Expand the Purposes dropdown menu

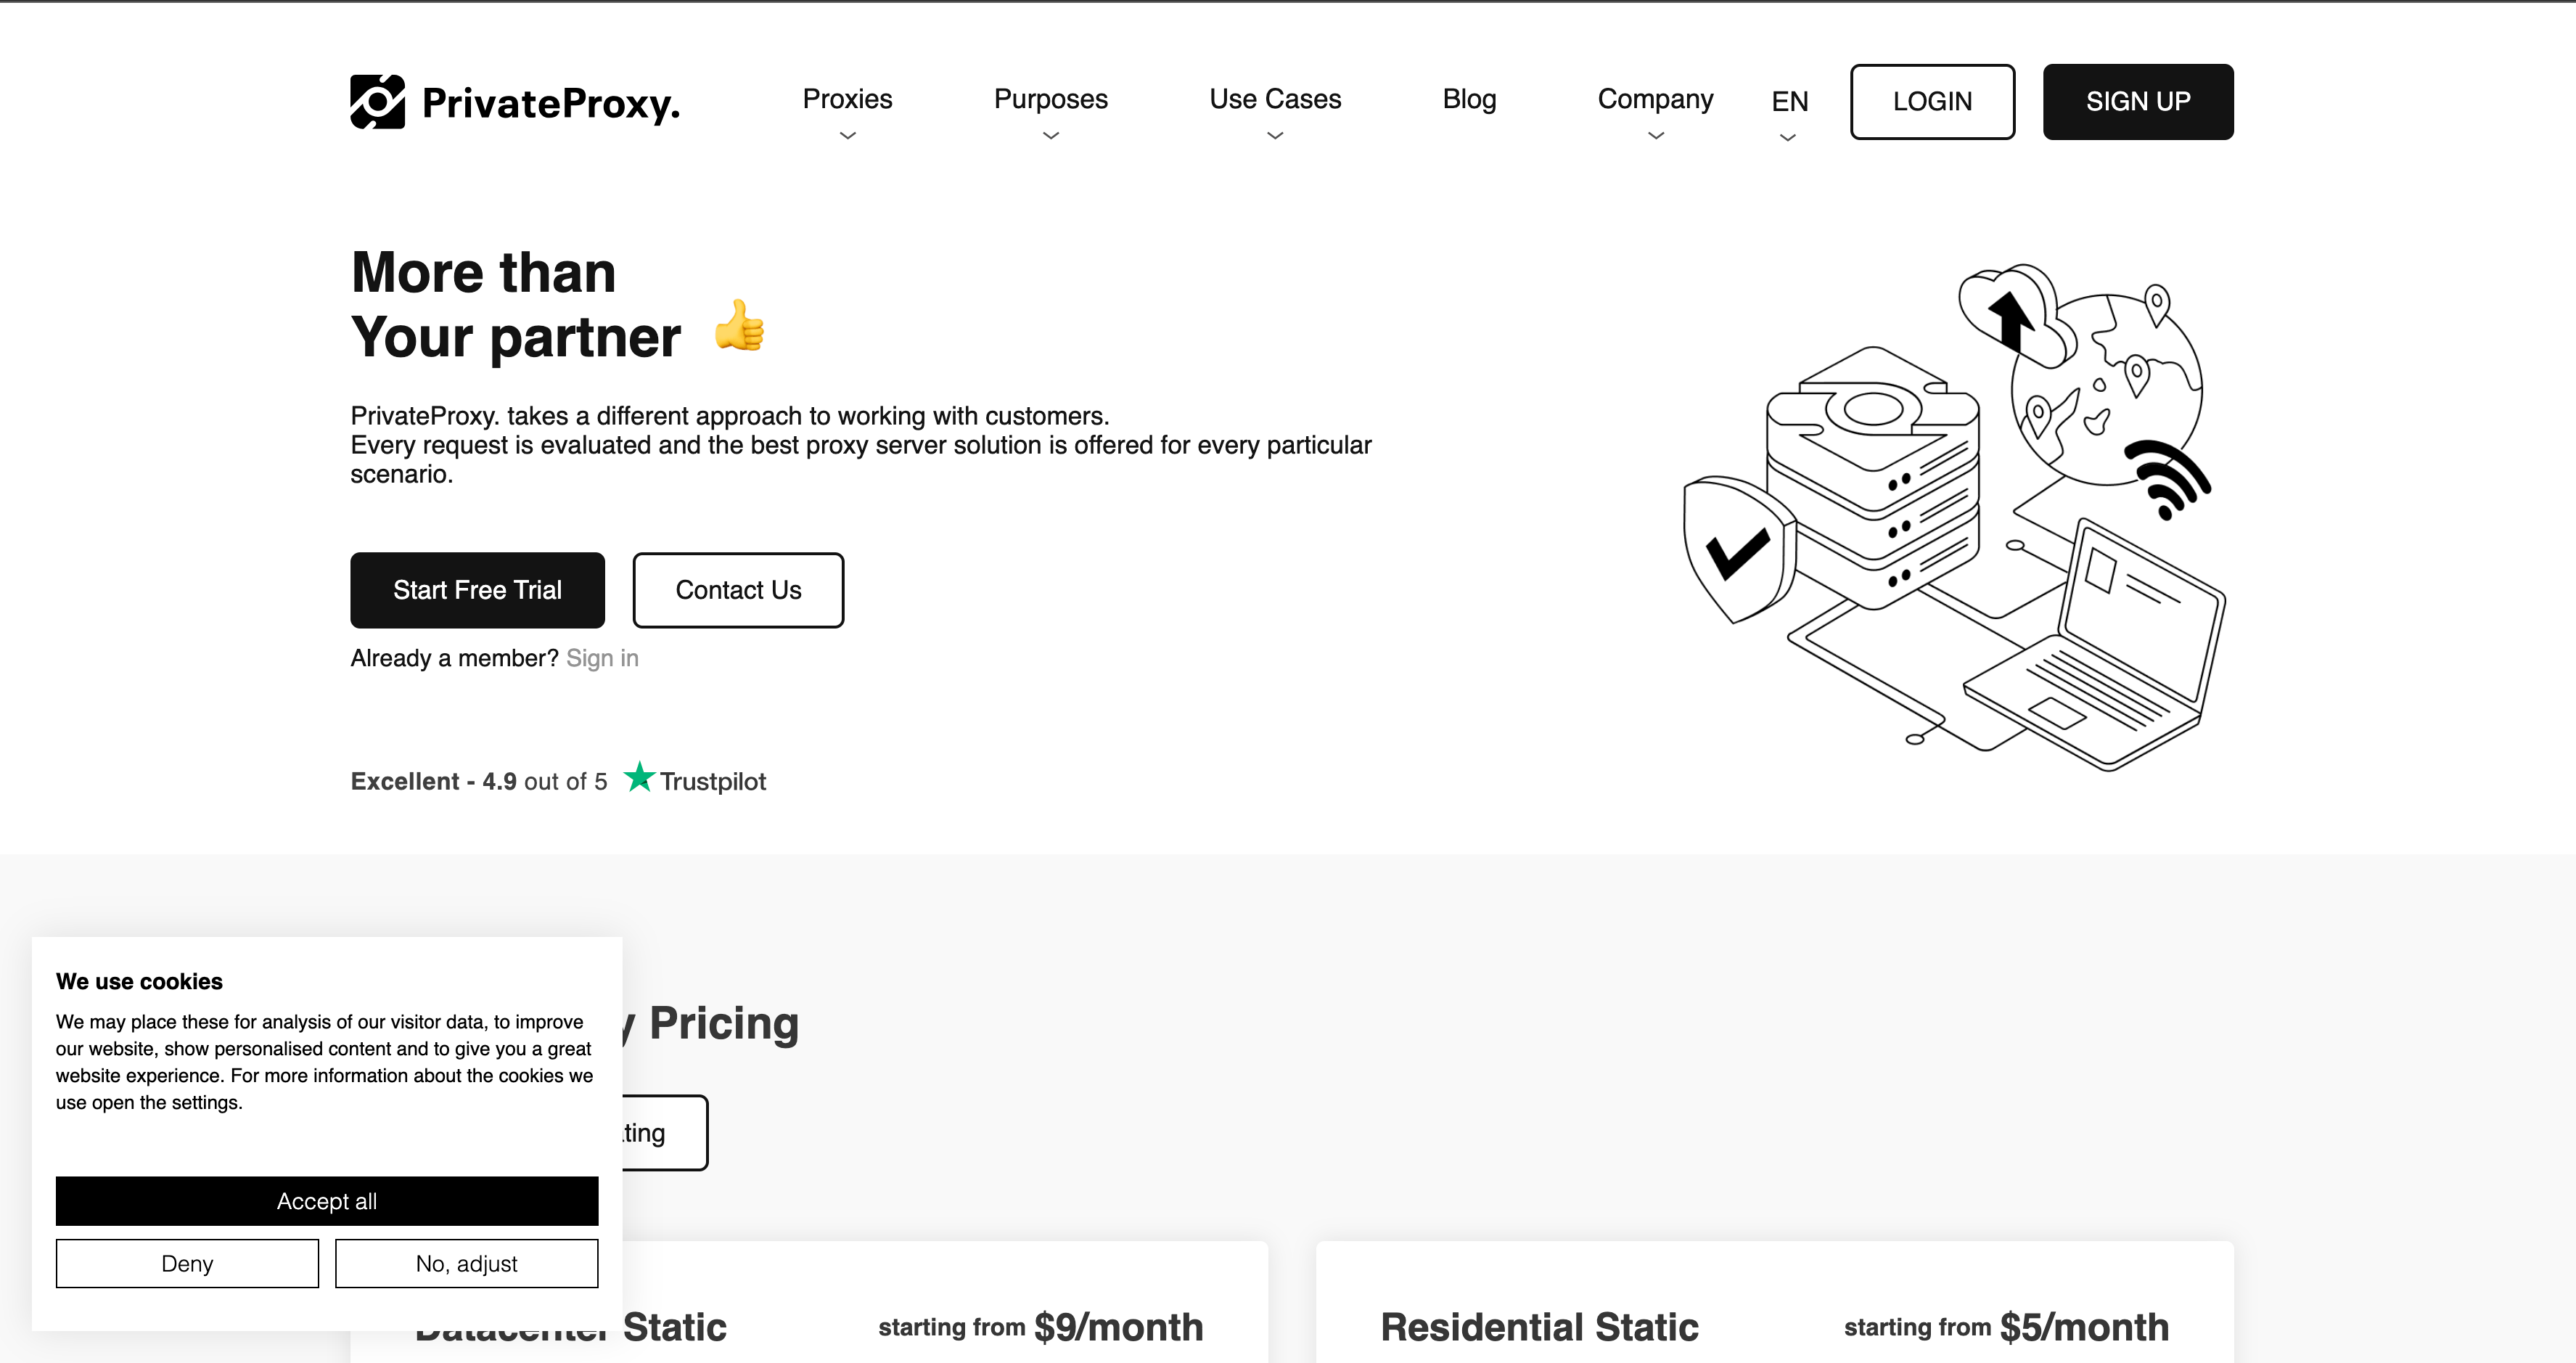pos(1050,112)
